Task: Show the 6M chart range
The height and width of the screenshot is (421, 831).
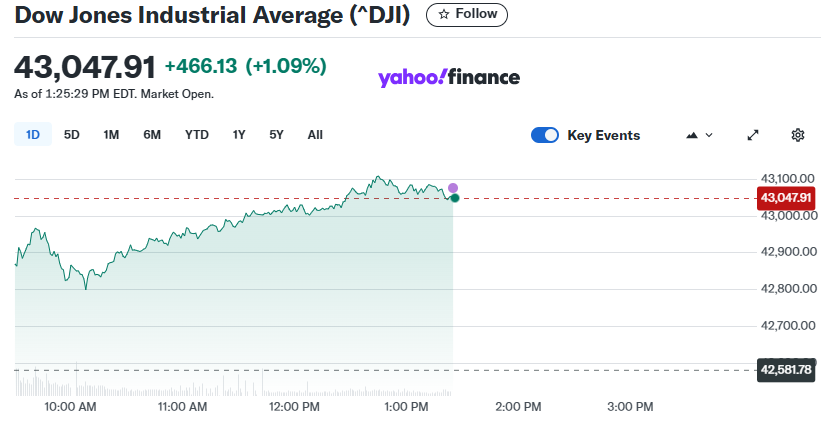Action: [x=152, y=135]
